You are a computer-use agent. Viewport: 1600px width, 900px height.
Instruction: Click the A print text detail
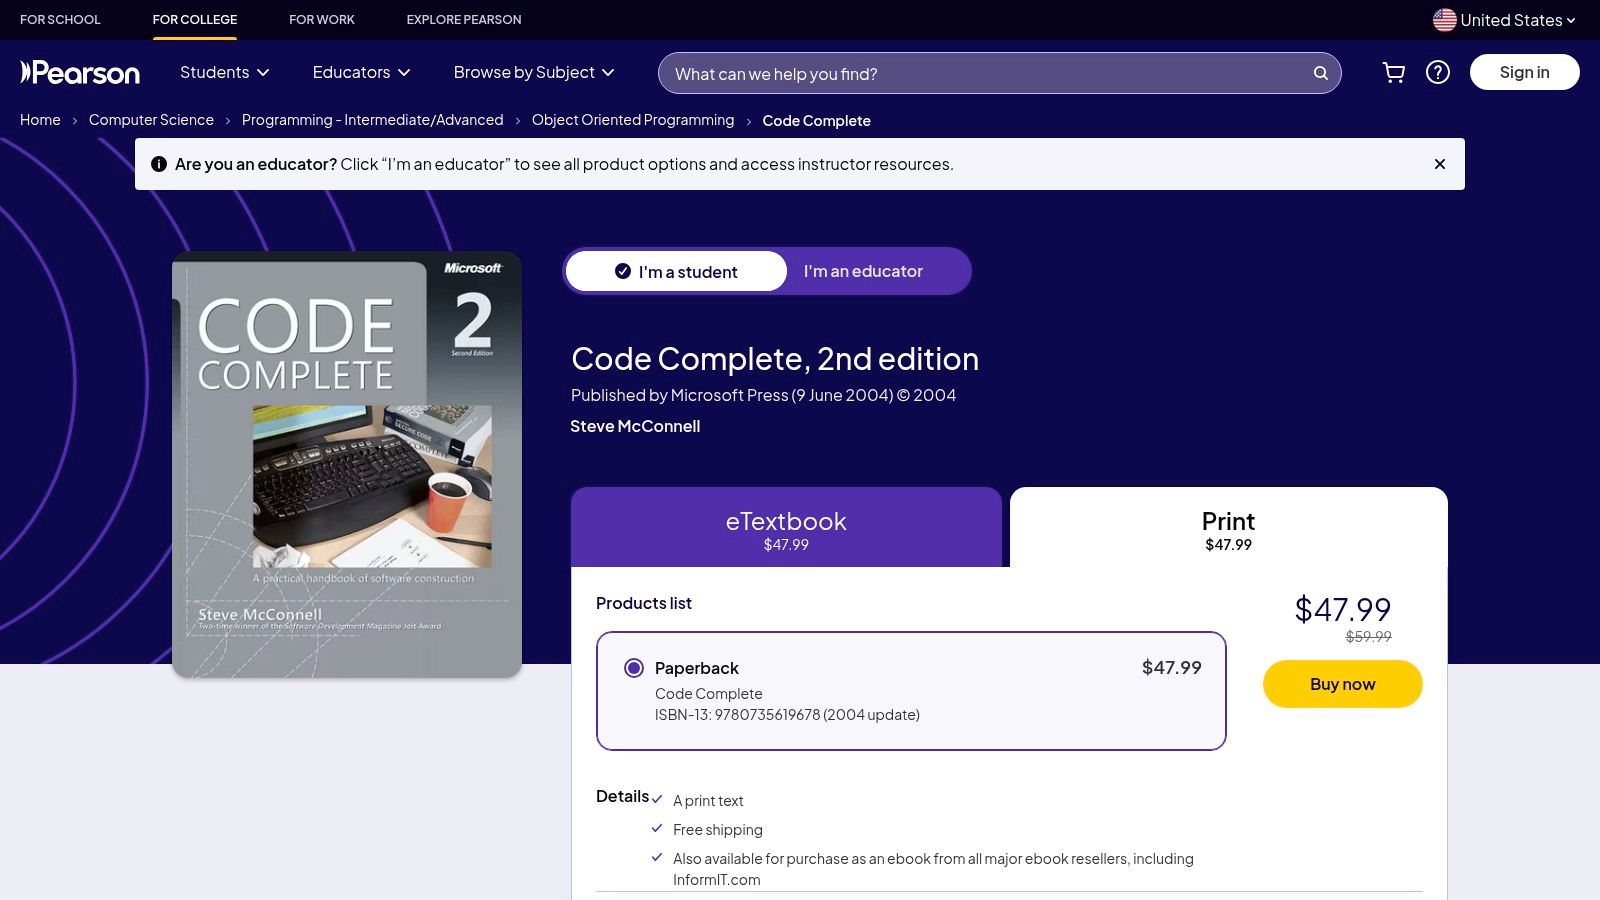pyautogui.click(x=708, y=801)
